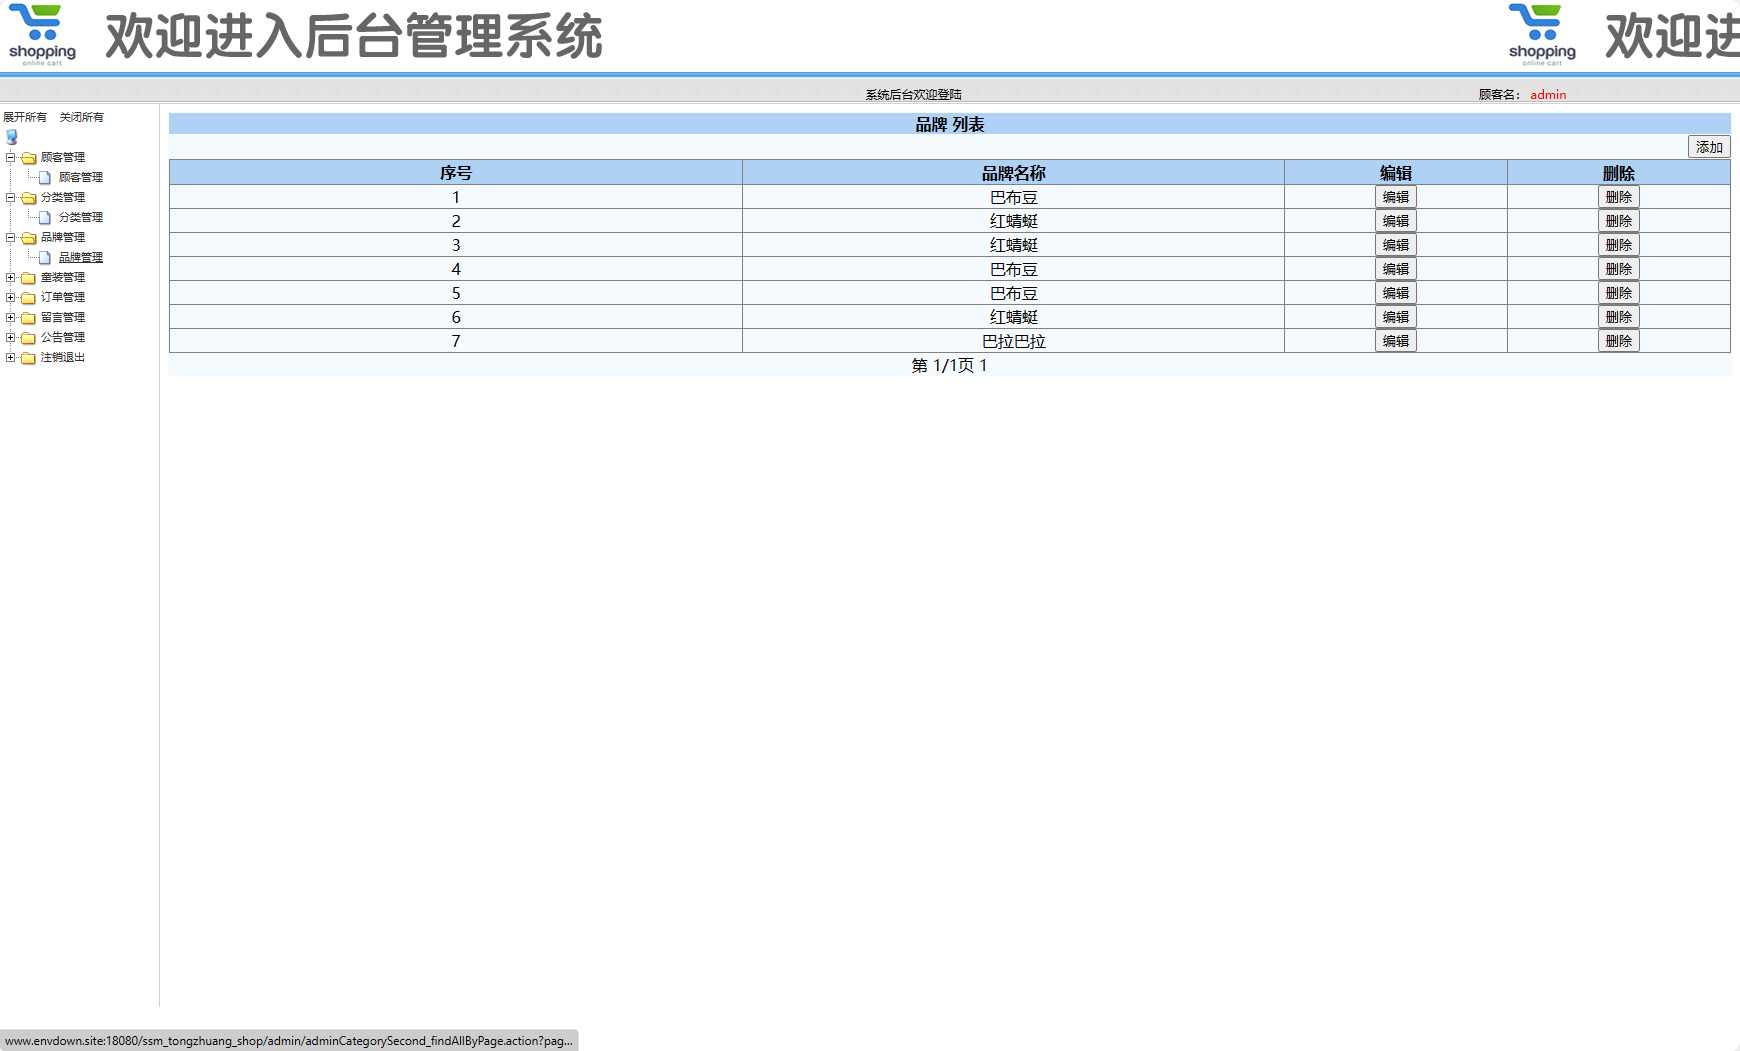Select 关闭所有 to collapse all nodes

point(82,116)
